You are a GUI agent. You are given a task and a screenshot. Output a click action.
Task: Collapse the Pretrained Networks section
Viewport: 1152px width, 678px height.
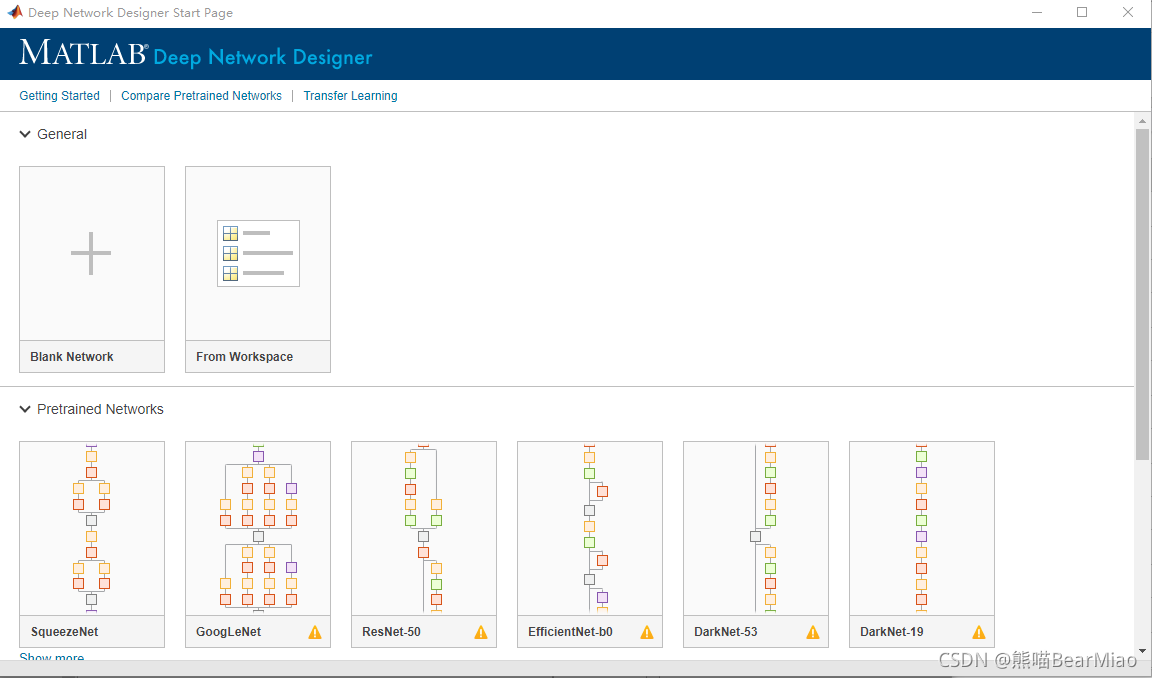(25, 409)
